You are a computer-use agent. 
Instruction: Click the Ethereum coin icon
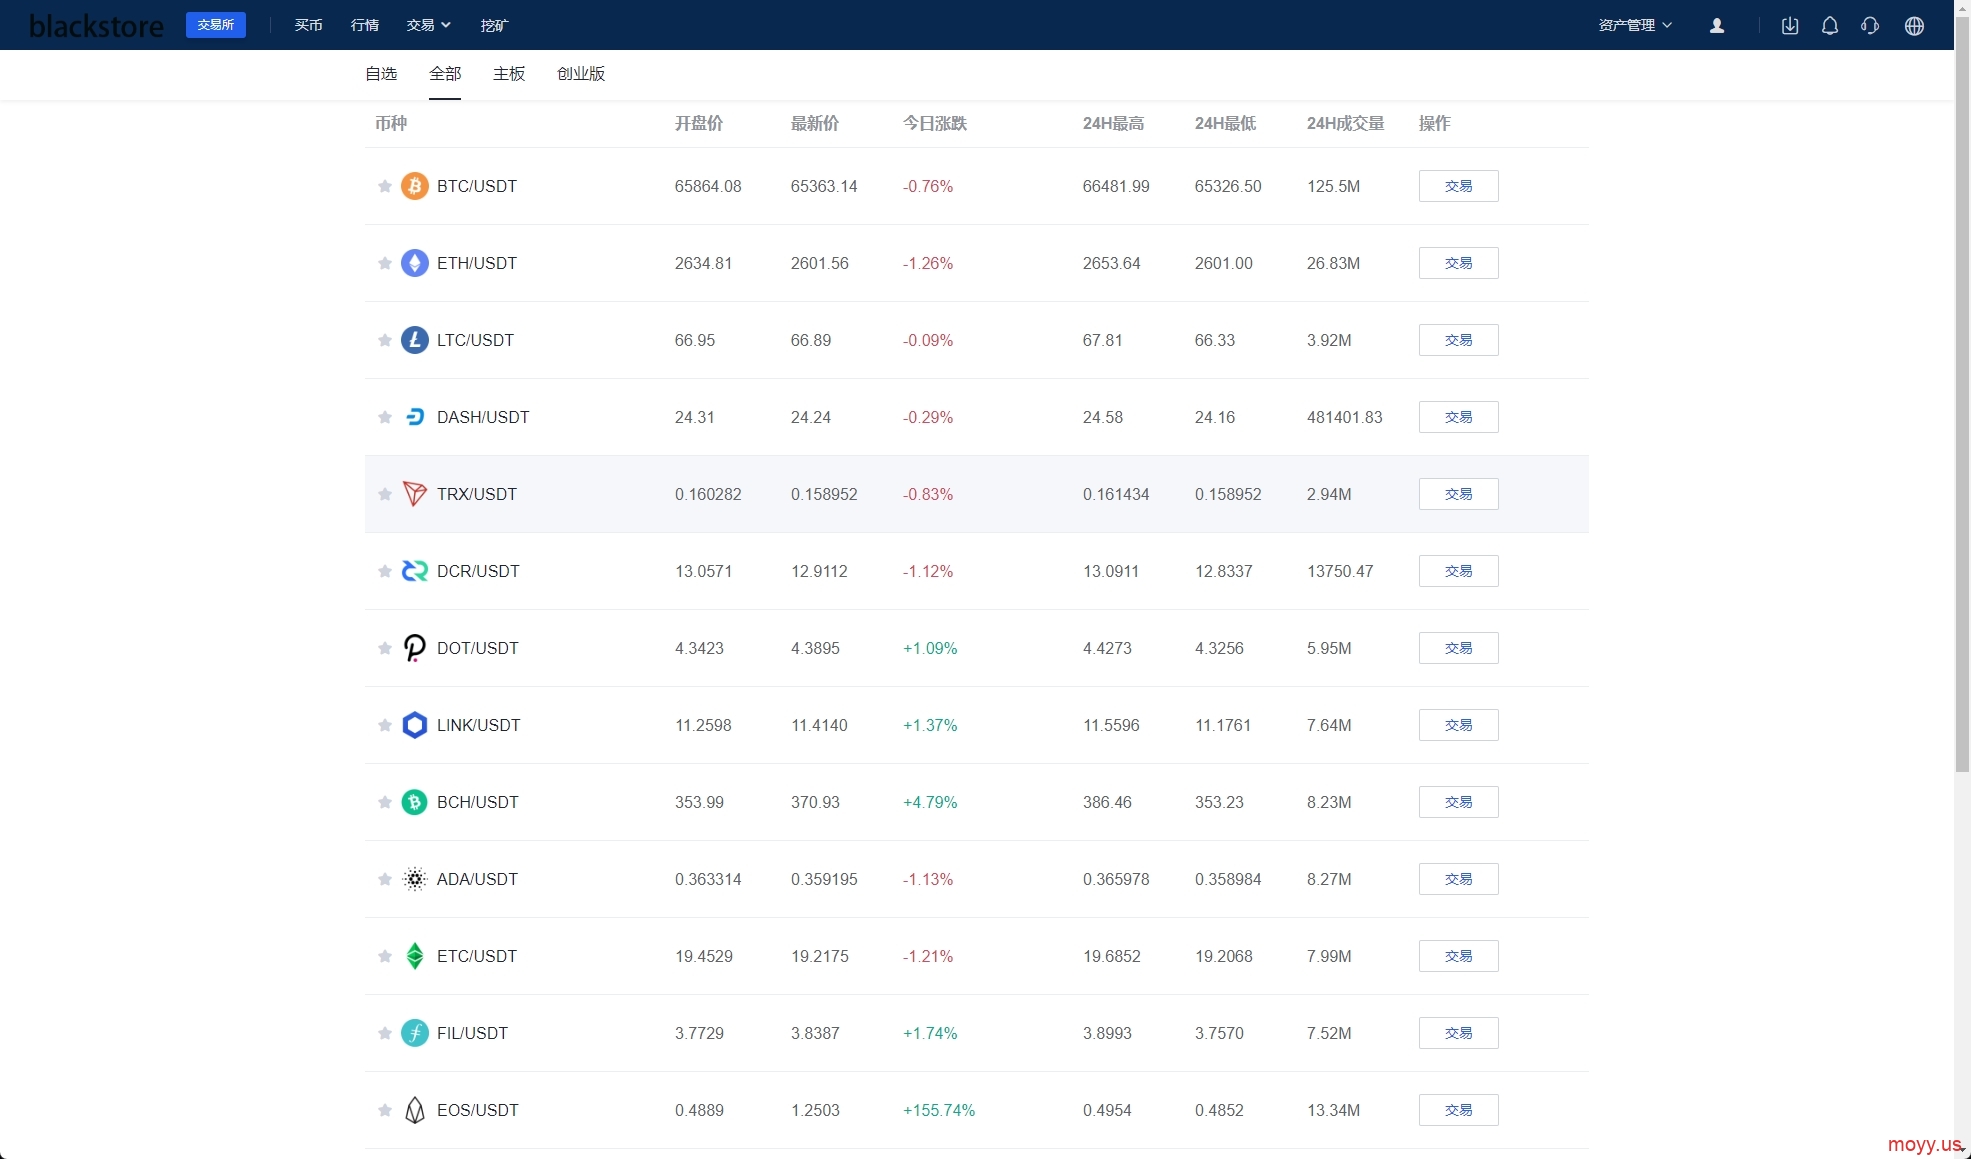415,263
